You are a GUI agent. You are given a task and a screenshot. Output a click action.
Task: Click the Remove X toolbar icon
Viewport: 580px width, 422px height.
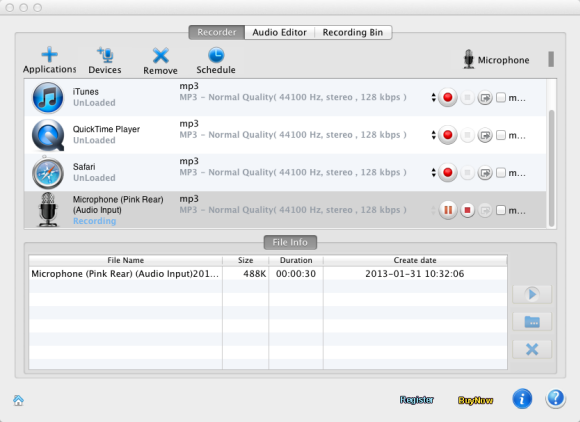point(161,55)
